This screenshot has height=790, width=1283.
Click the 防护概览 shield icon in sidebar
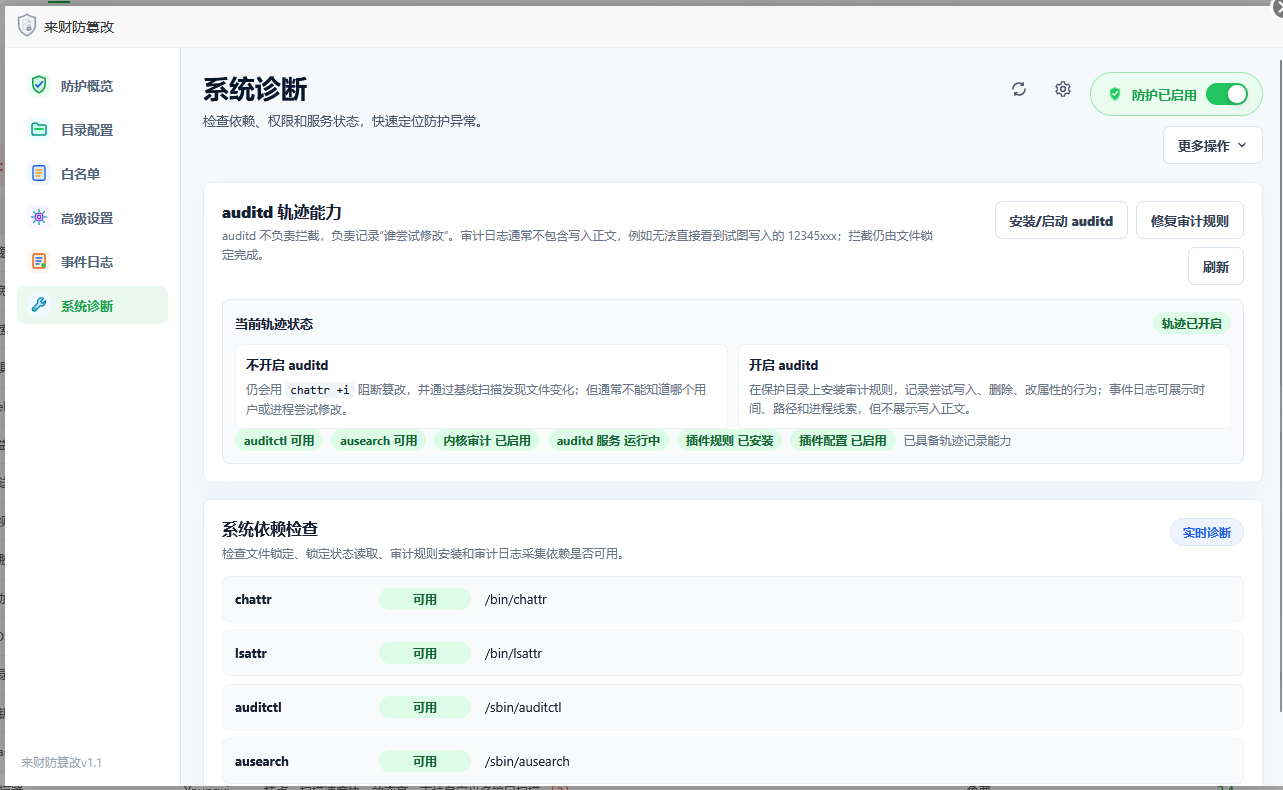pos(39,85)
